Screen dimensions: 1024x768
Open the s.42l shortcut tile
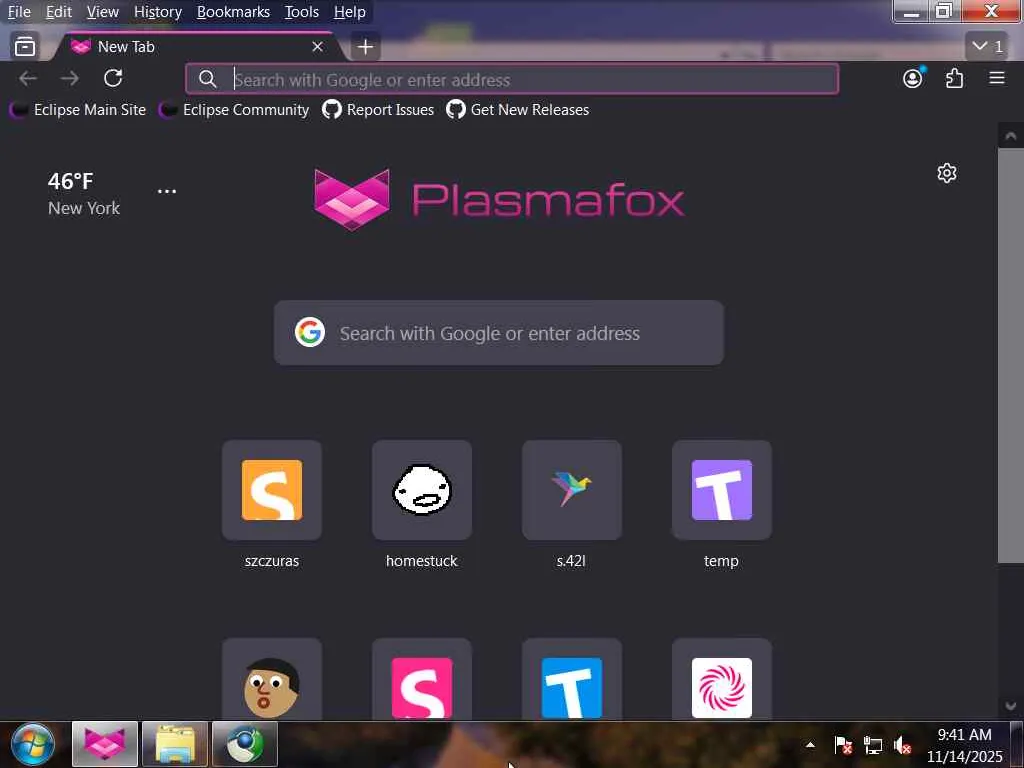tap(571, 504)
